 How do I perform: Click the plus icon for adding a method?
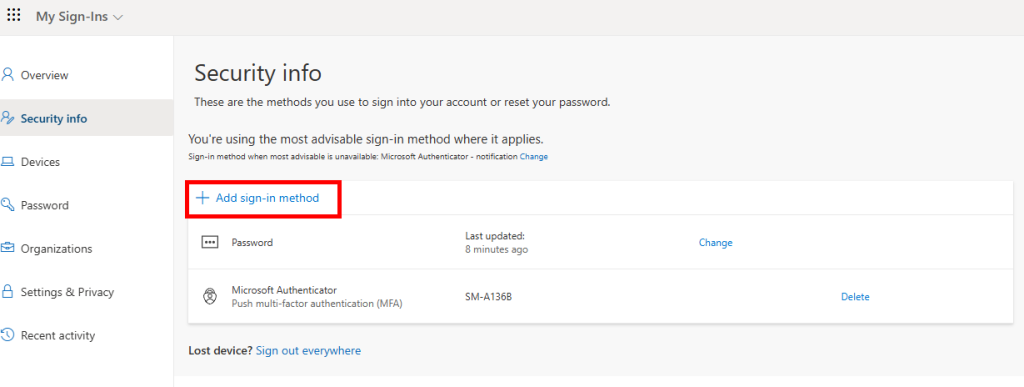tap(202, 198)
